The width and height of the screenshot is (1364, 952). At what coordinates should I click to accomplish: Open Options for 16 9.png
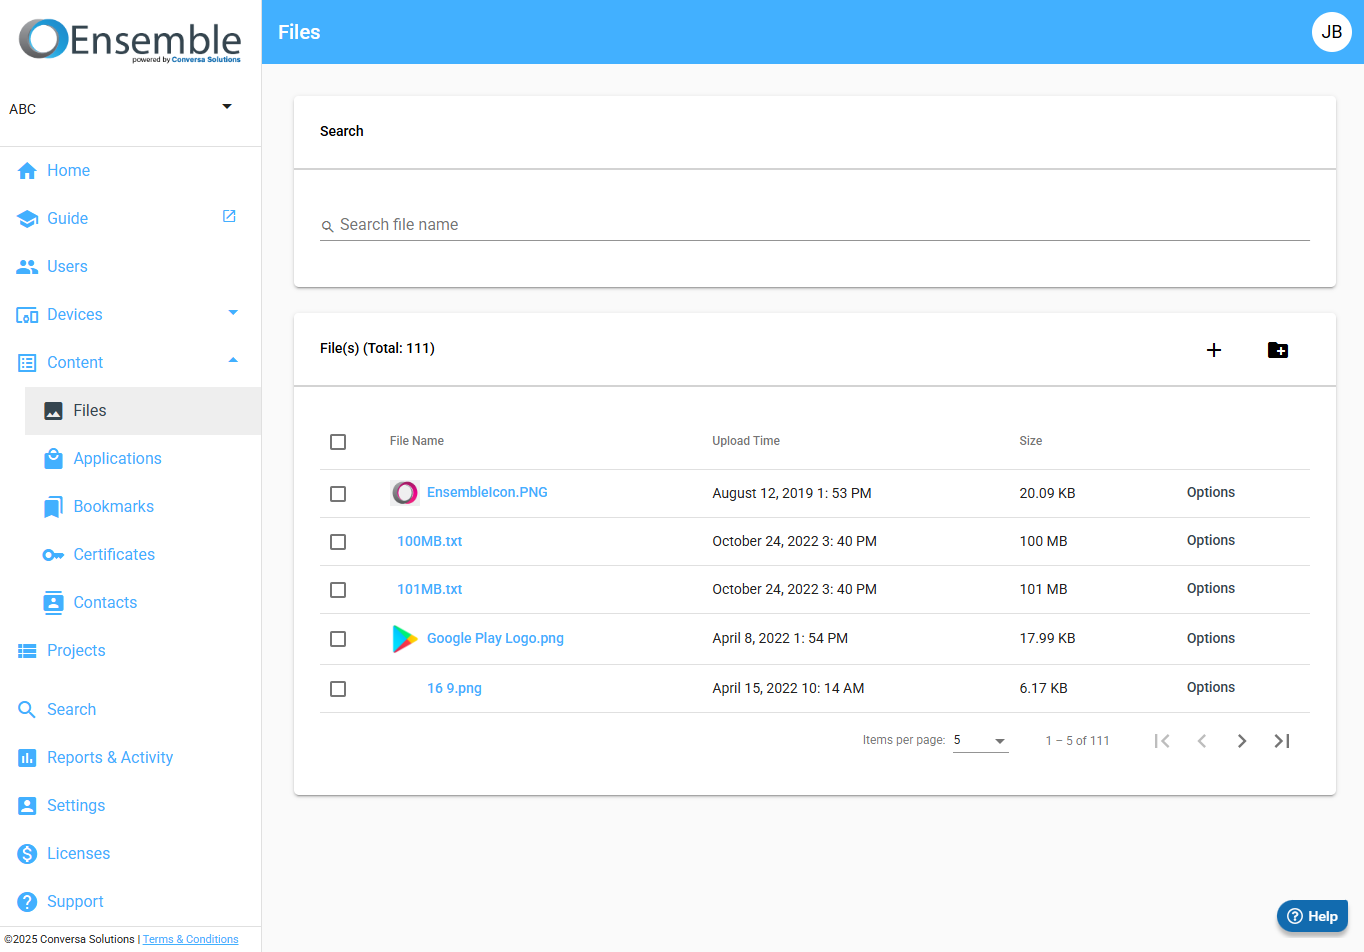coord(1211,687)
